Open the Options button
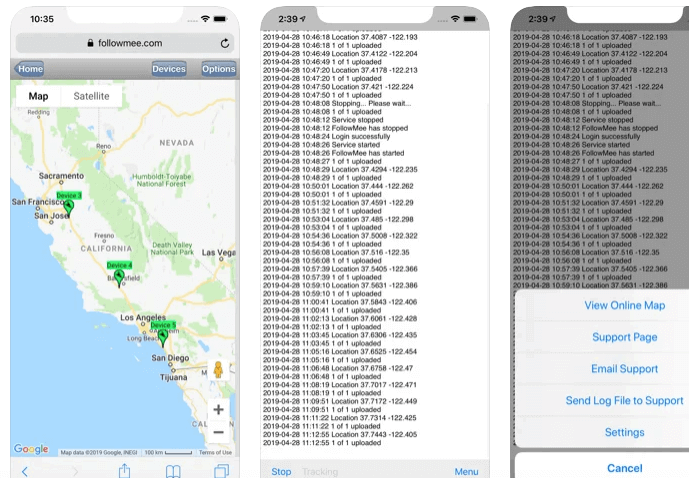Screen dimensions: 689x478 (219, 69)
